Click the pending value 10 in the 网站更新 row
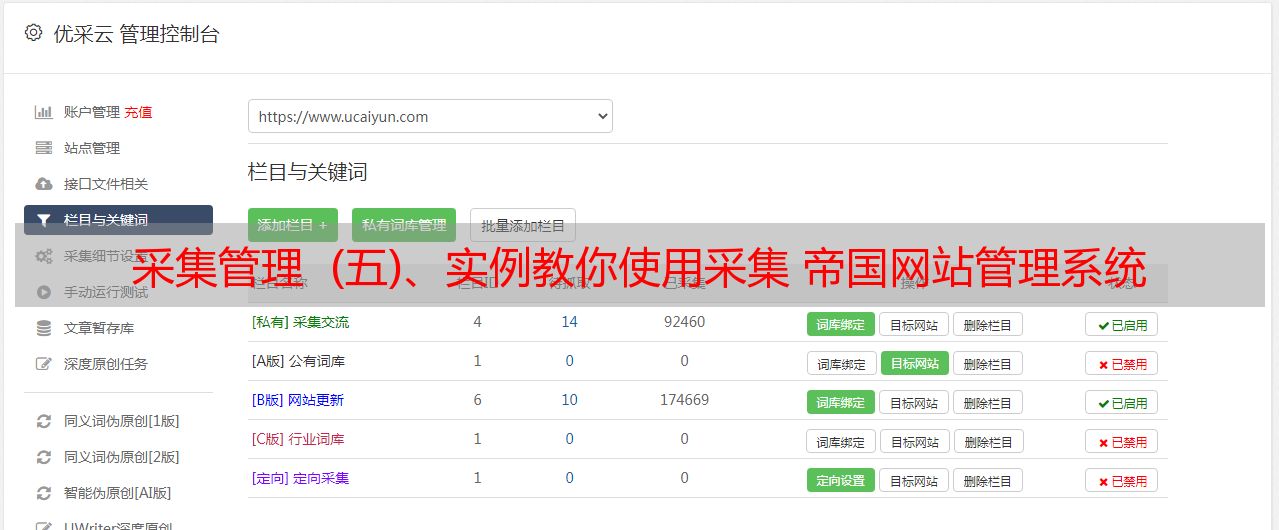This screenshot has height=530, width=1279. pyautogui.click(x=569, y=400)
